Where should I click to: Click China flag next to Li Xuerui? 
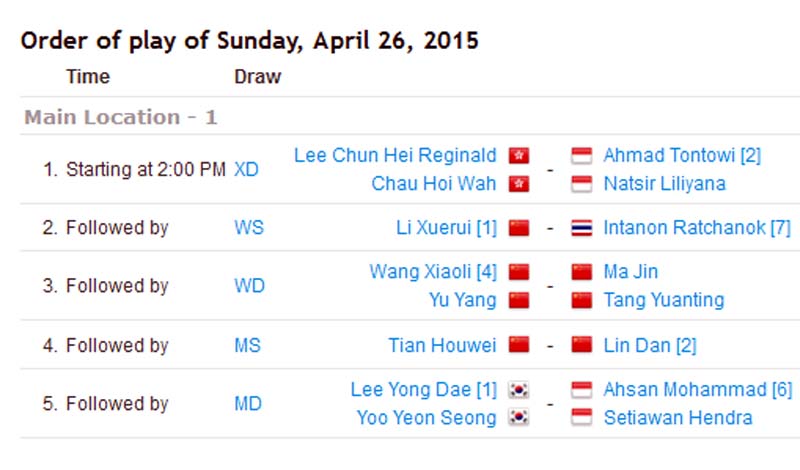[518, 228]
